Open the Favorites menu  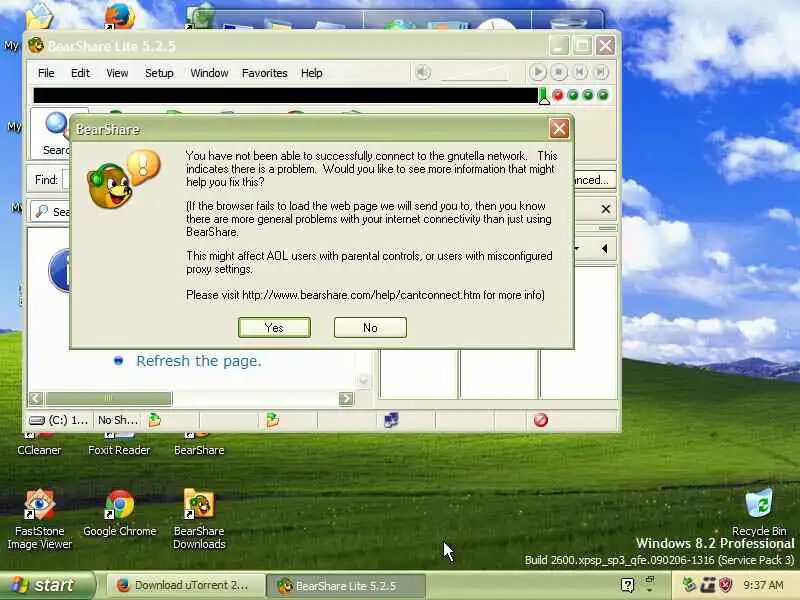264,73
